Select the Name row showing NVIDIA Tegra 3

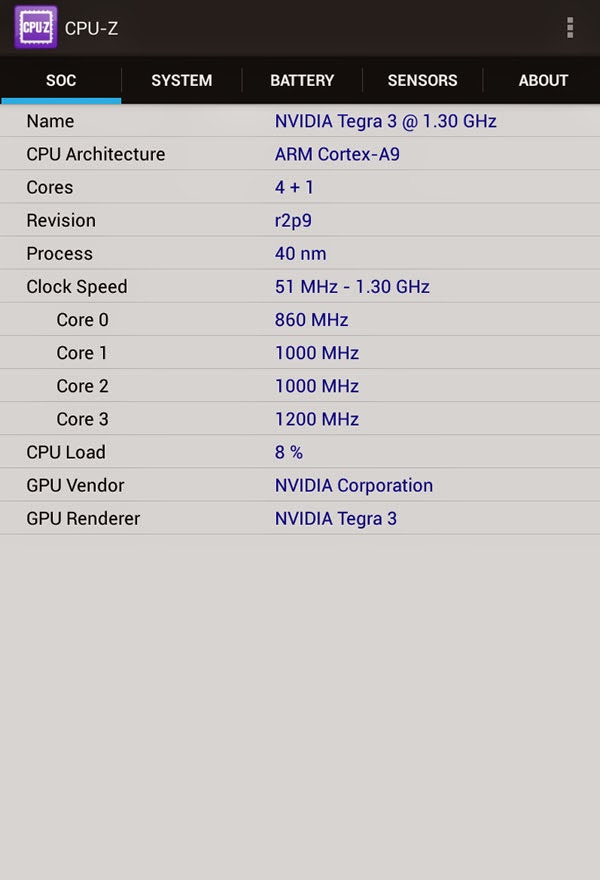coord(300,121)
